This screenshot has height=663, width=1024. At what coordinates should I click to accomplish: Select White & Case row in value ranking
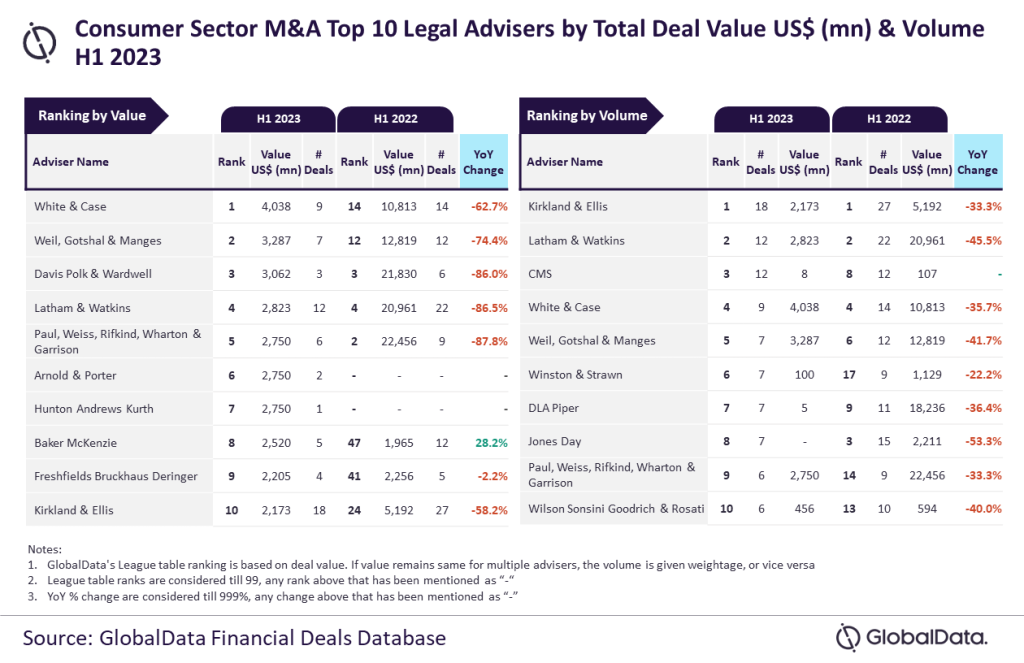click(267, 206)
